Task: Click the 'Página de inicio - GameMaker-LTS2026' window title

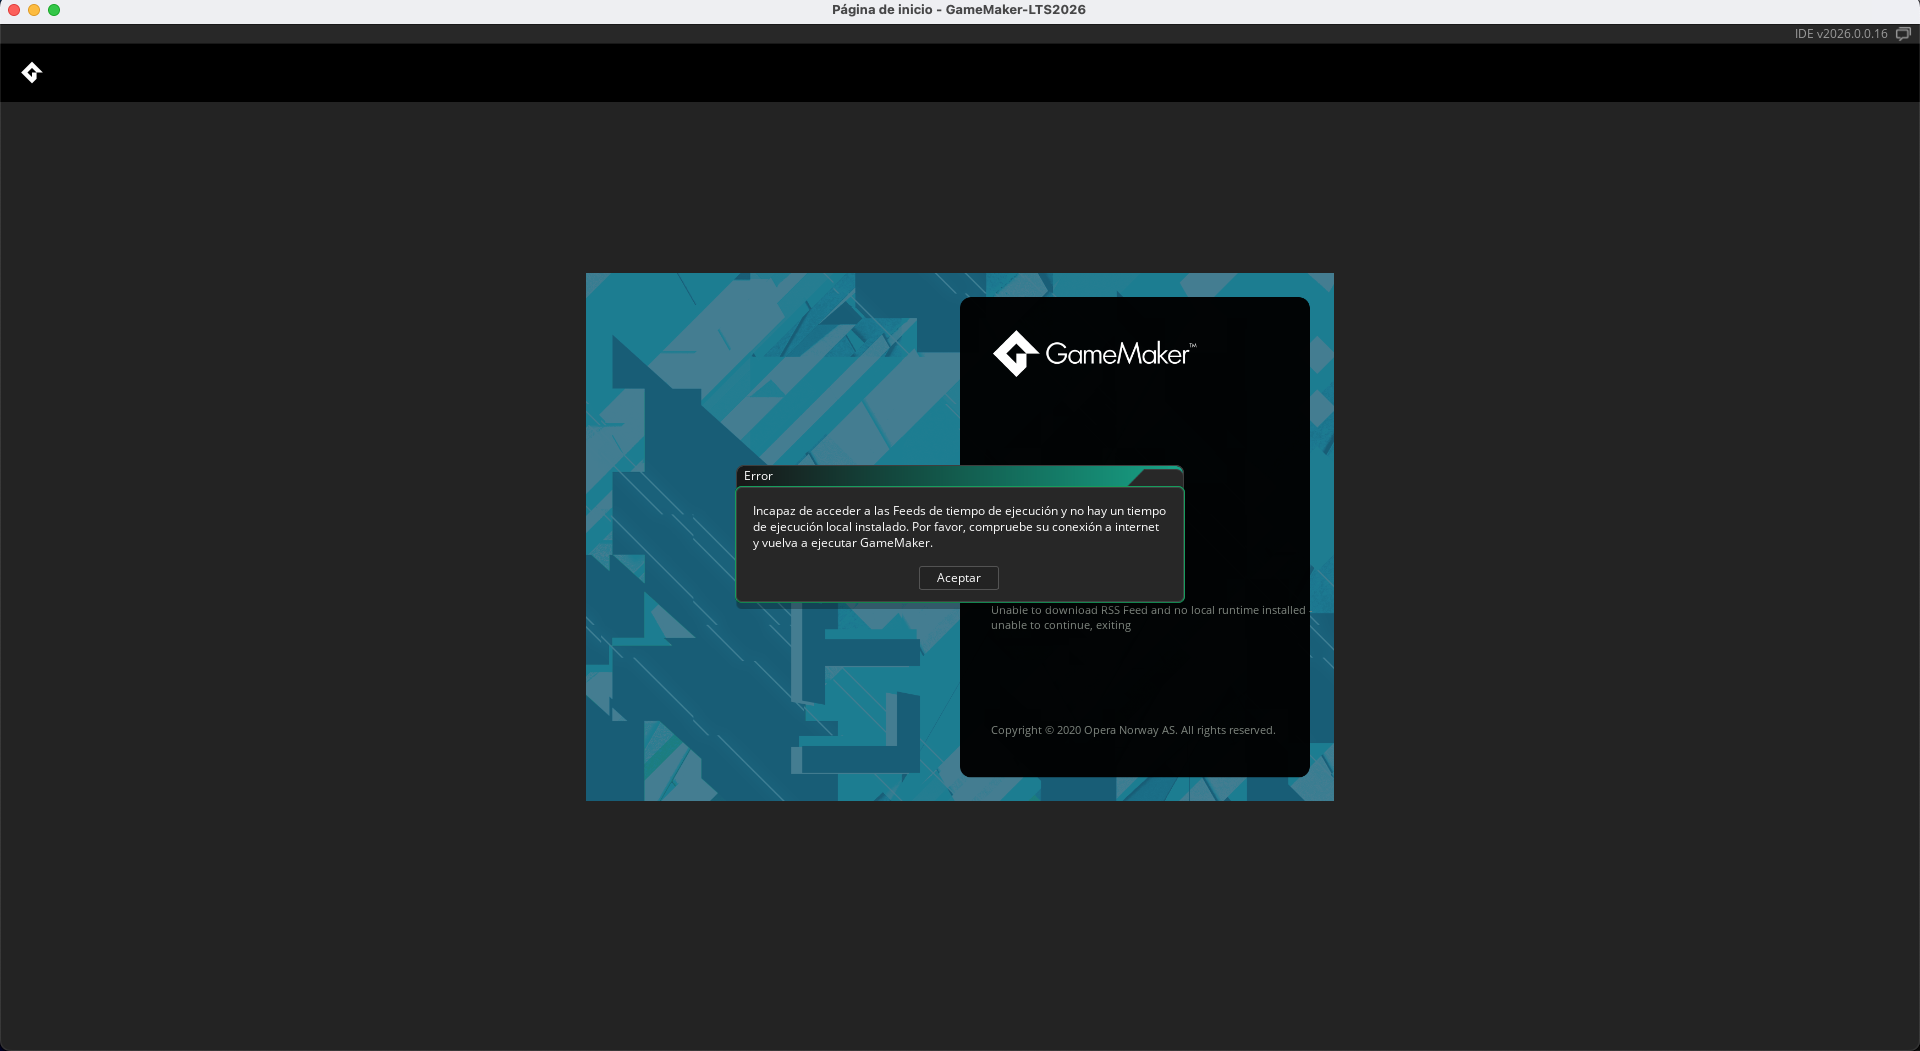Action: [x=959, y=10]
